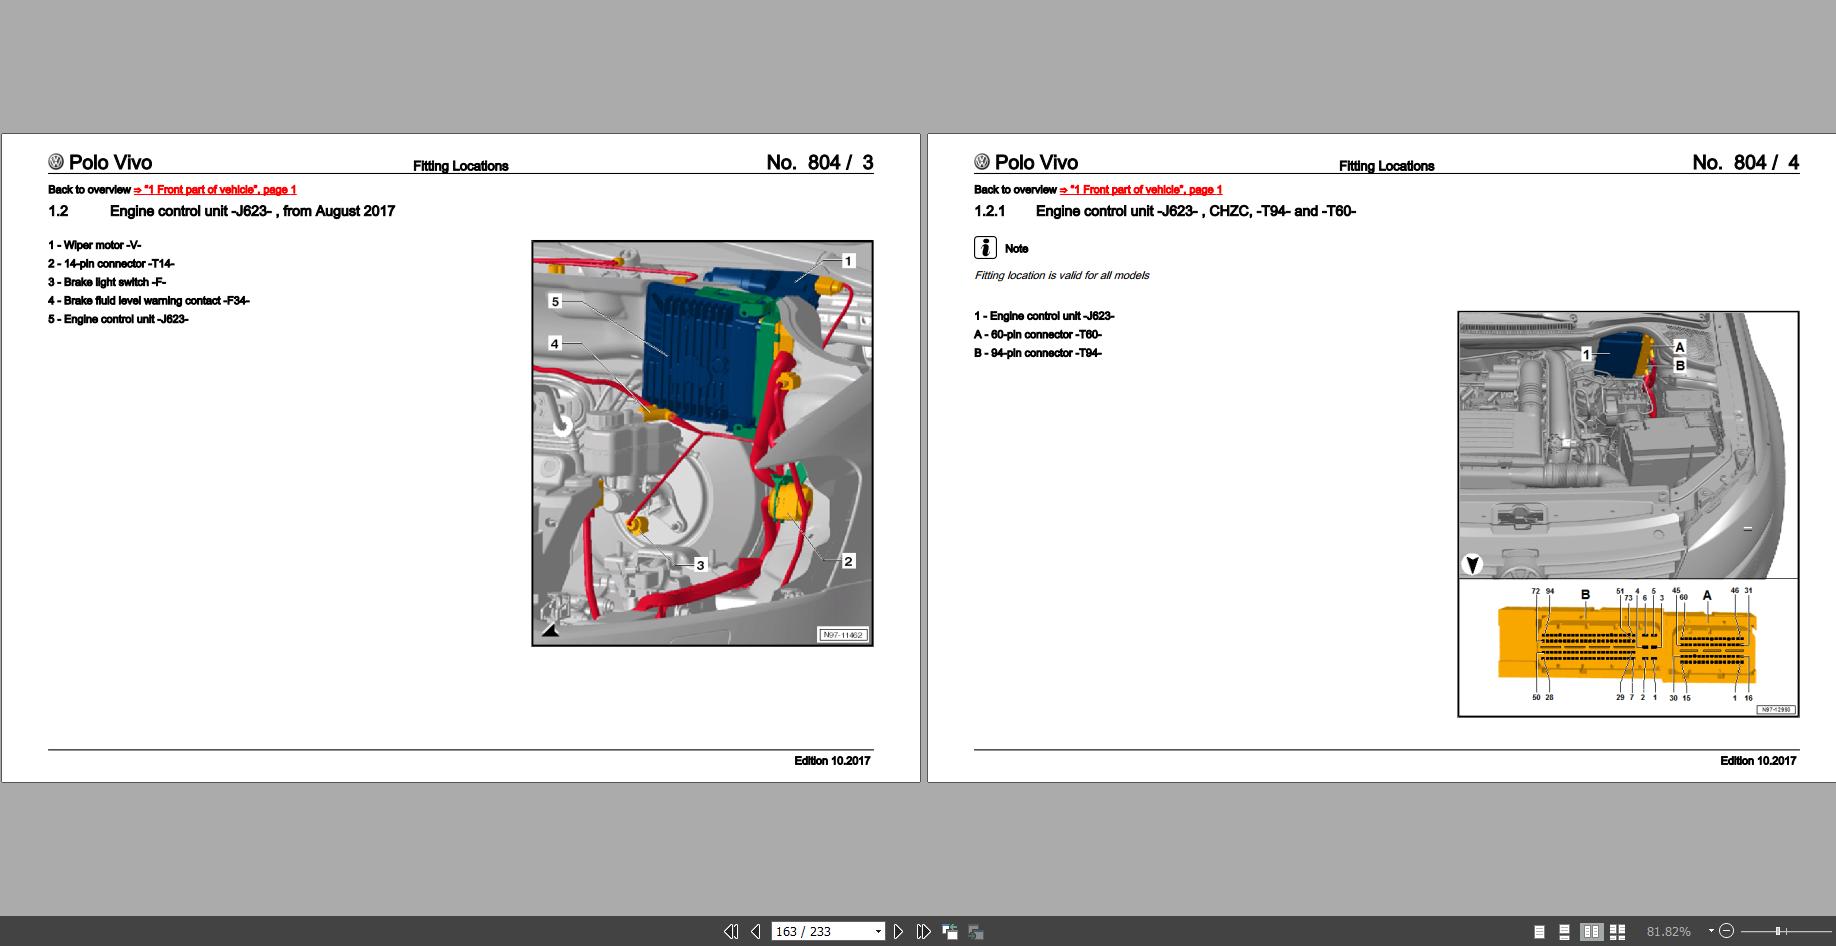
Task: Expand the zoom options menu arrow
Action: (x=1711, y=931)
